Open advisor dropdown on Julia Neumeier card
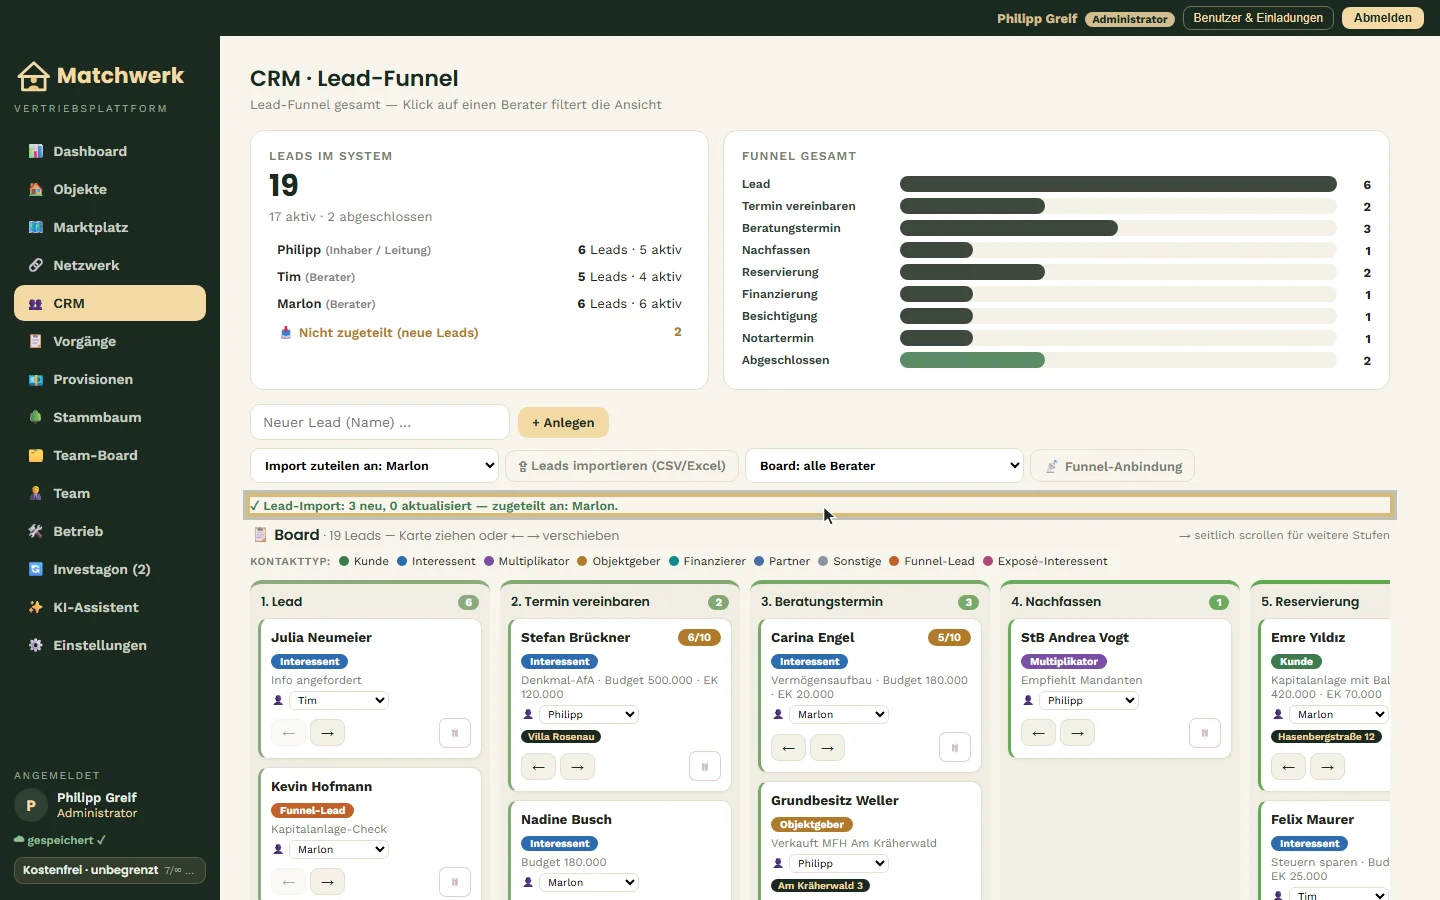1440x900 pixels. tap(338, 701)
